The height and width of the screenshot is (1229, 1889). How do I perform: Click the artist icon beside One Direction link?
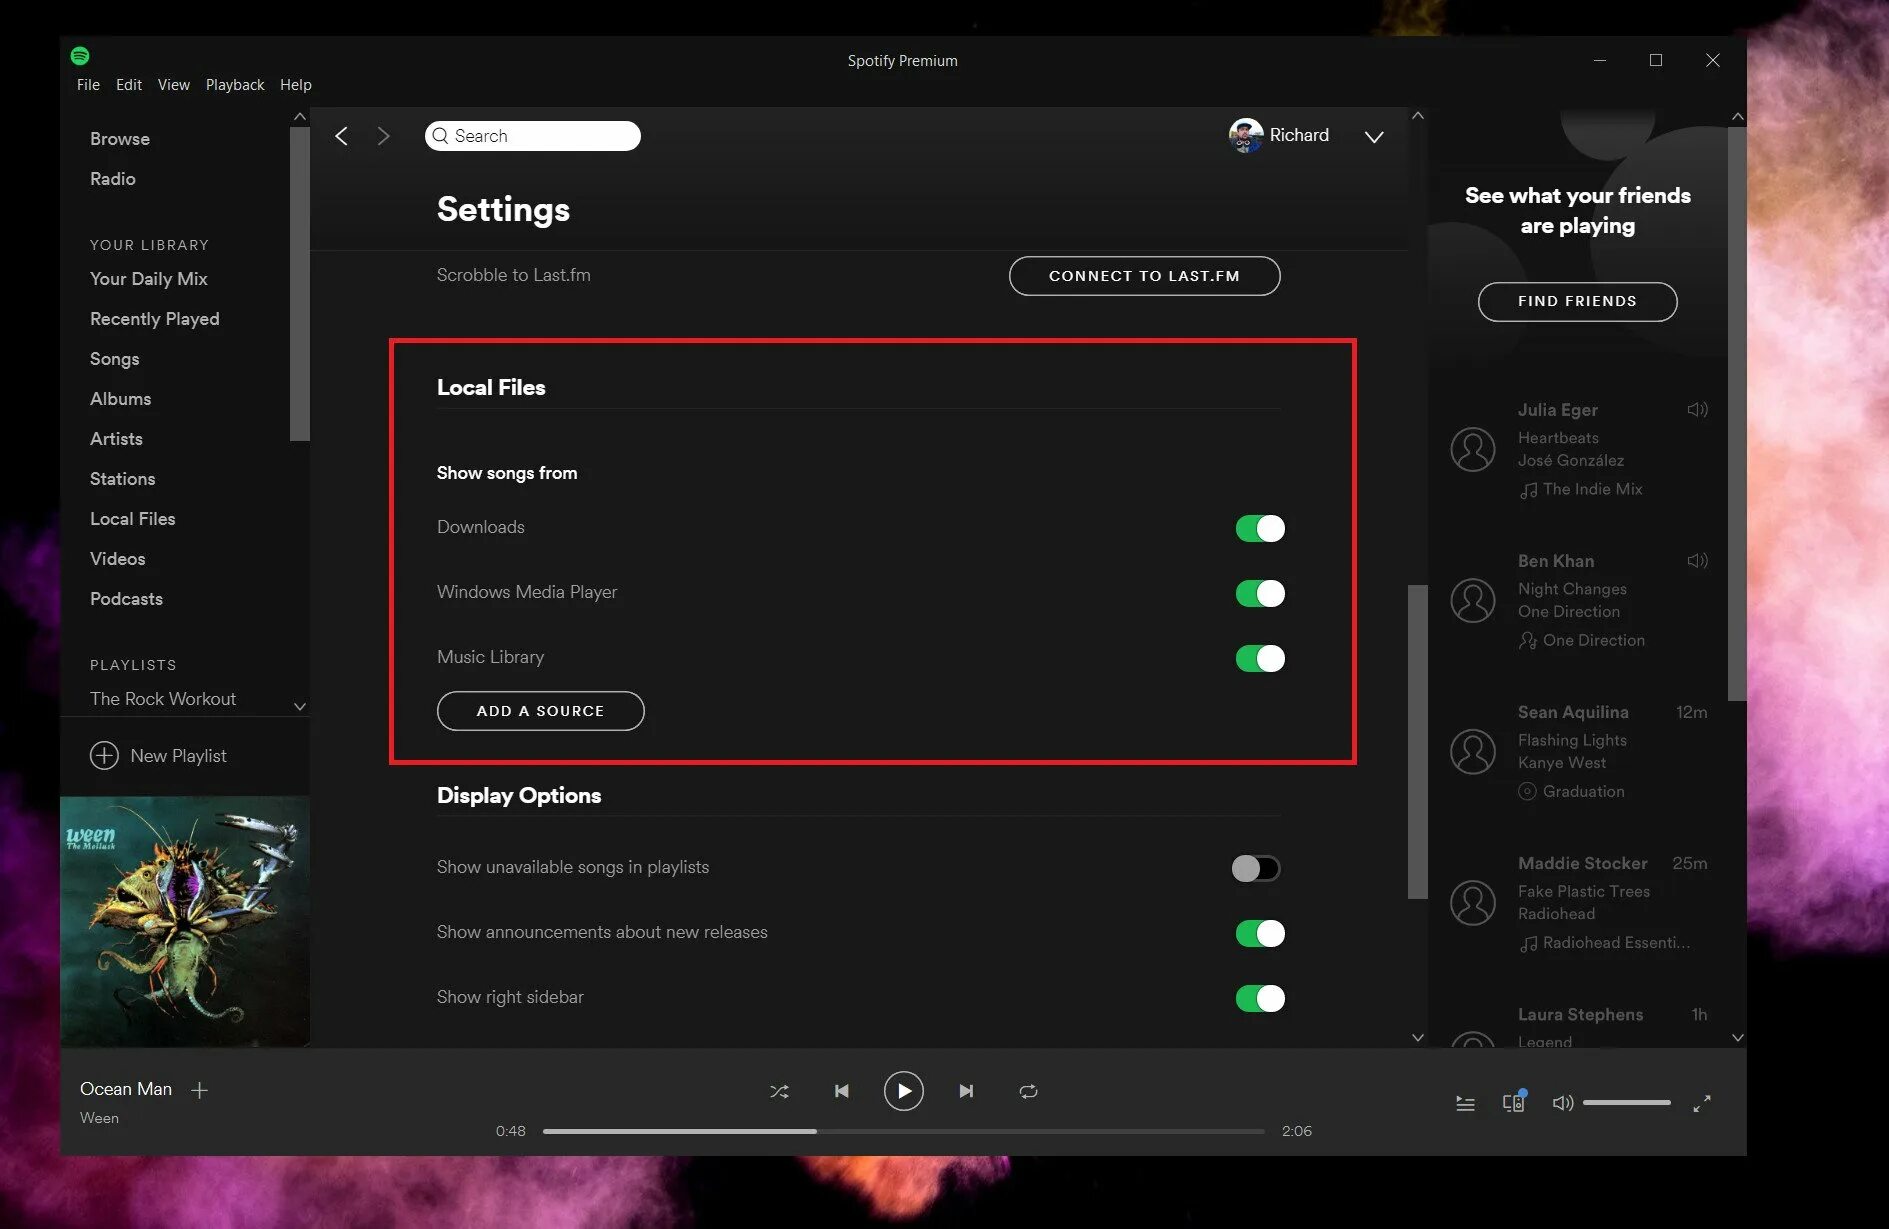(1527, 641)
